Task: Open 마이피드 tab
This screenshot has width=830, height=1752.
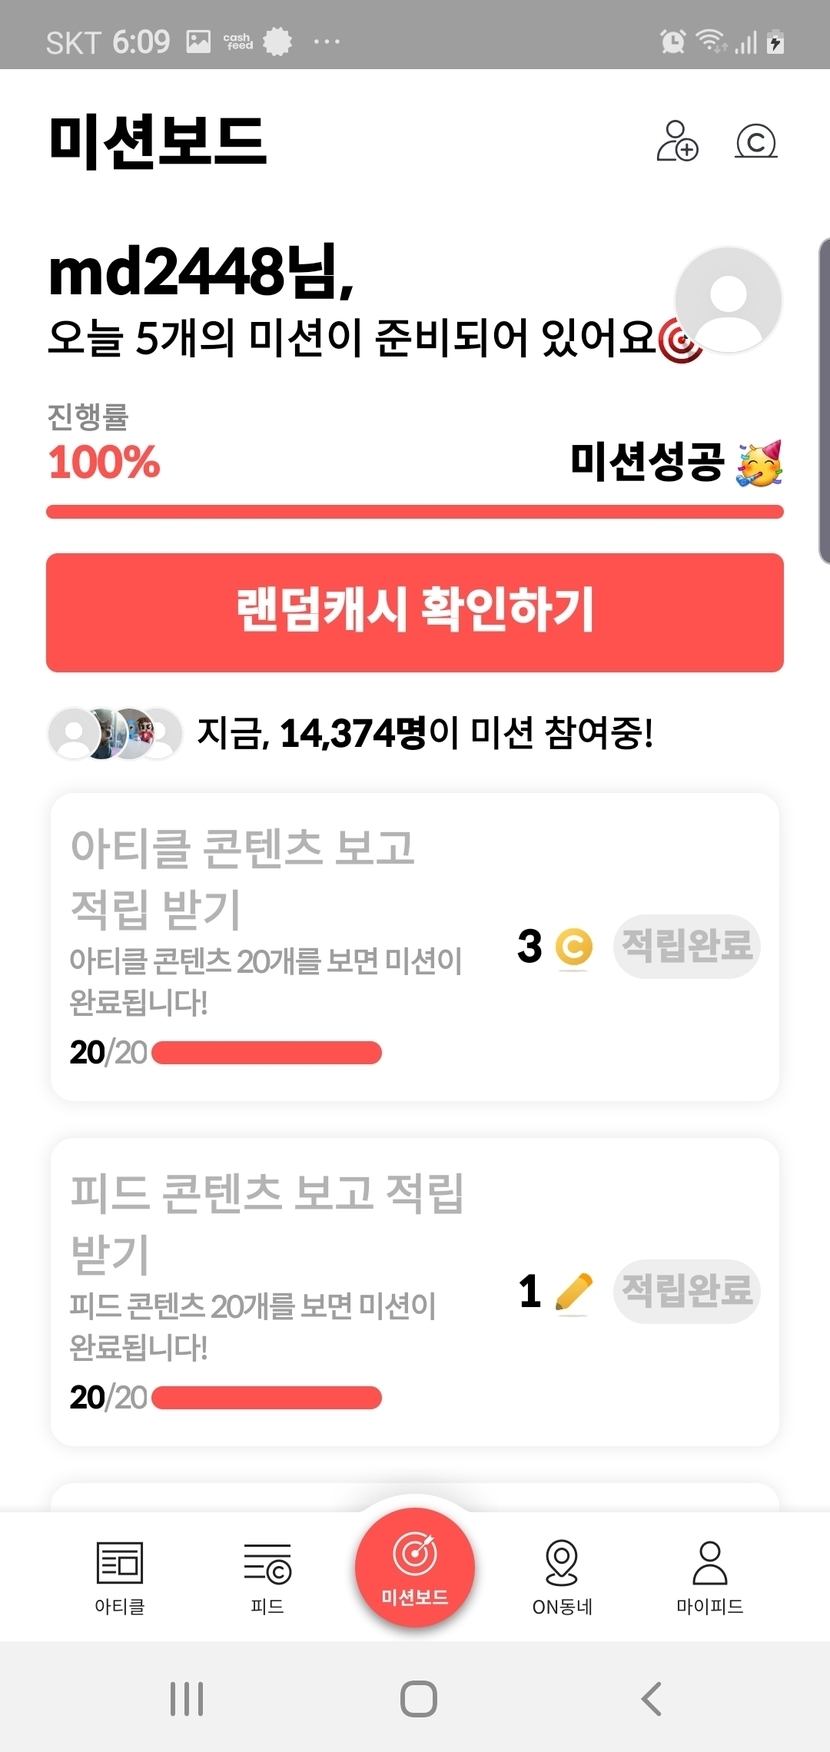Action: pyautogui.click(x=709, y=1575)
